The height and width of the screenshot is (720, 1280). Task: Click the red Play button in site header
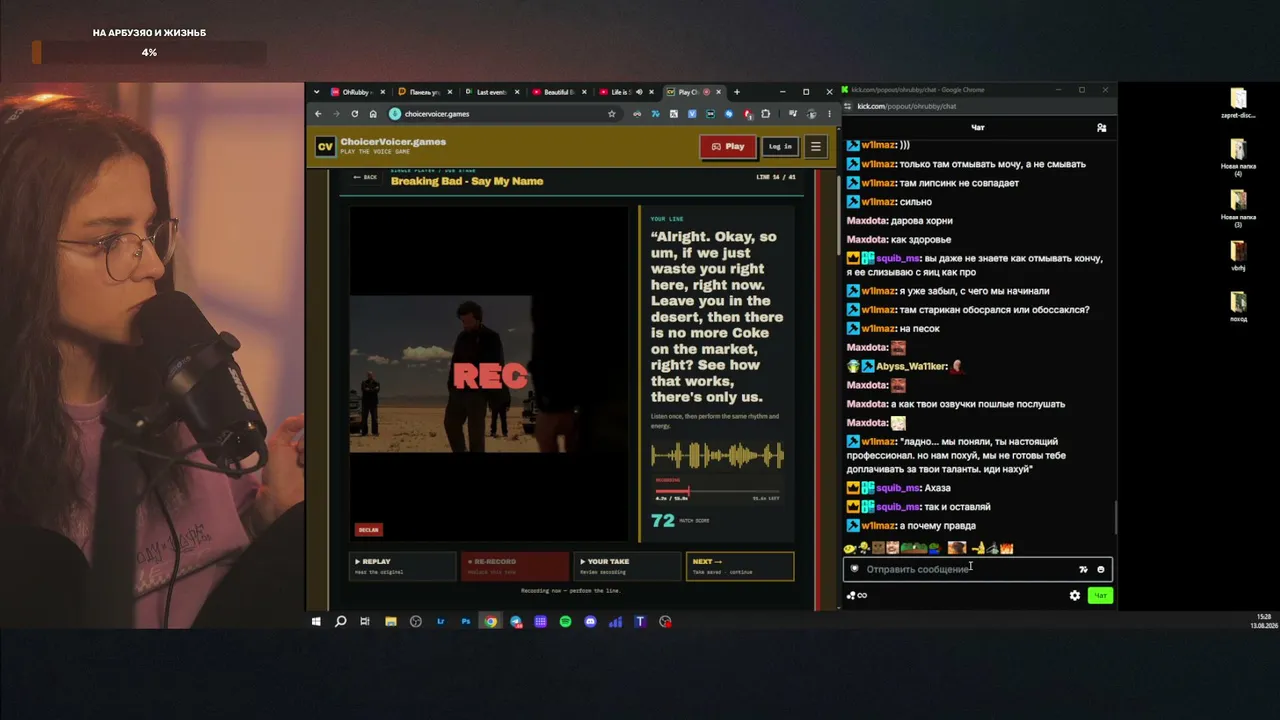click(x=728, y=146)
